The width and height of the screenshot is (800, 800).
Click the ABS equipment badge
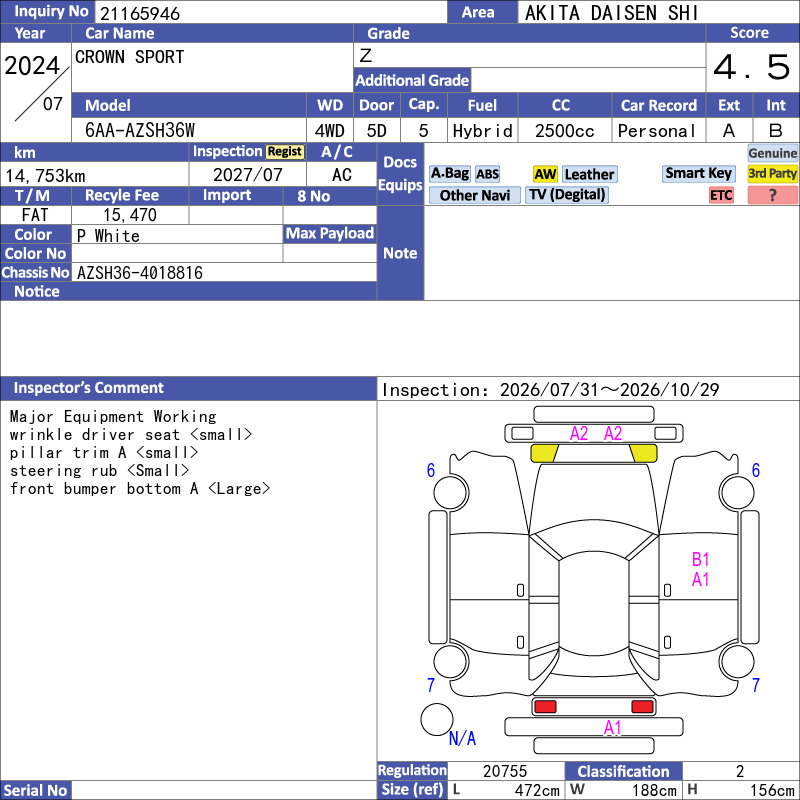[487, 174]
